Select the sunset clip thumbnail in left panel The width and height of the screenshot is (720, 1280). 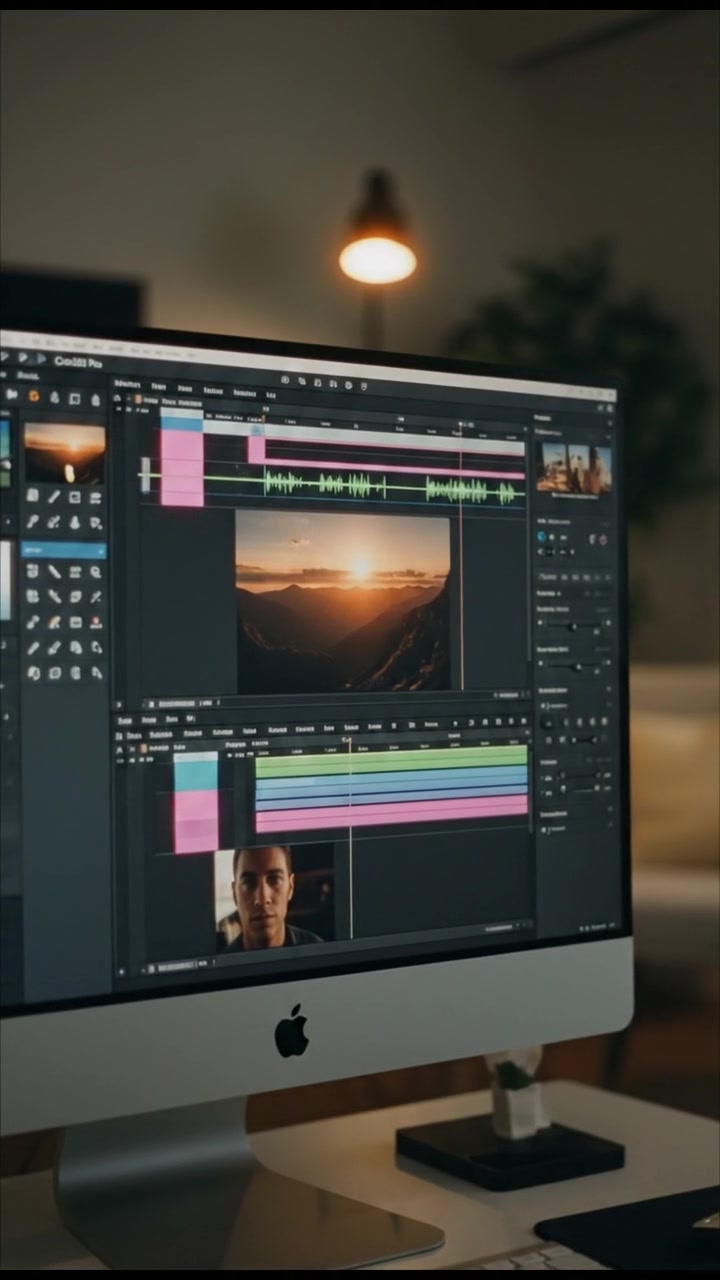[x=64, y=452]
